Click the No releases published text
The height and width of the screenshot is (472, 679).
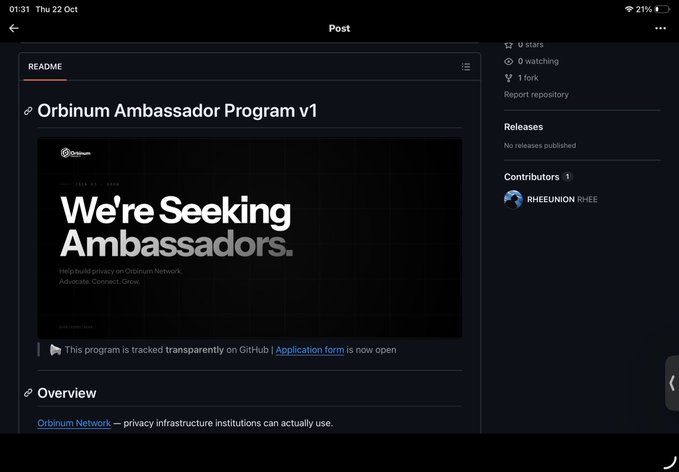pyautogui.click(x=540, y=145)
